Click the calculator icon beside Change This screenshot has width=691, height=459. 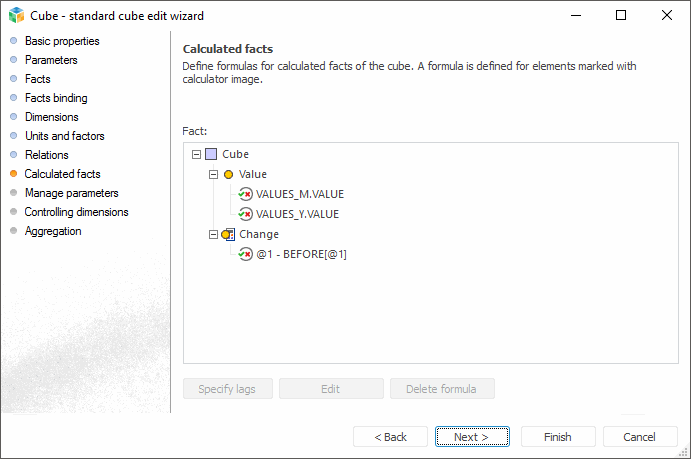(x=228, y=235)
